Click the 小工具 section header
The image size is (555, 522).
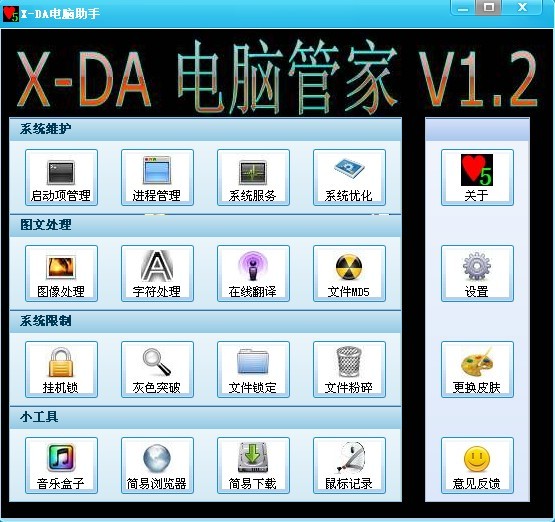[x=205, y=418]
